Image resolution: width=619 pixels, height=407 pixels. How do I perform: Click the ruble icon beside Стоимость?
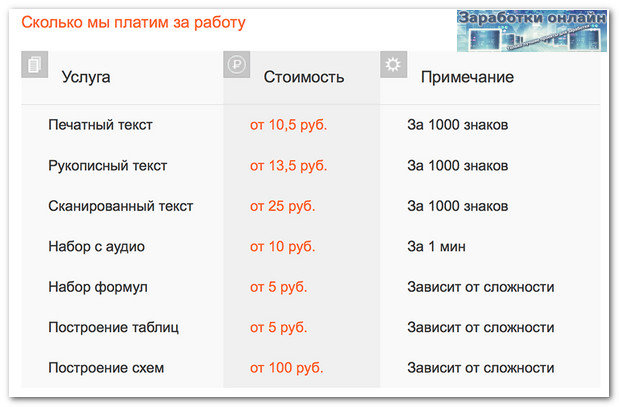pyautogui.click(x=236, y=64)
